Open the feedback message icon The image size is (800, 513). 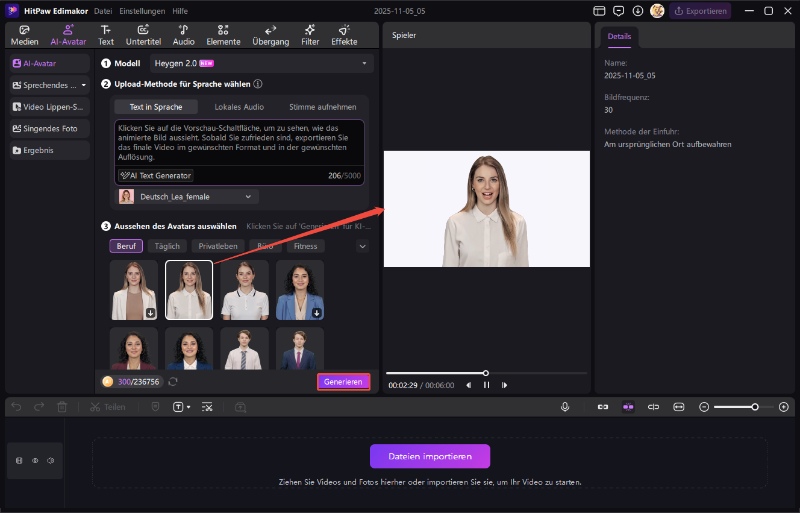click(618, 11)
